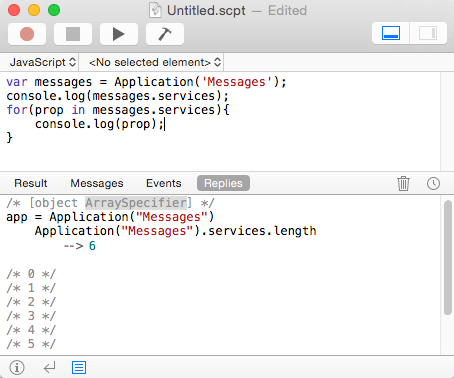Toggle the bottom log pane view
The image size is (454, 378).
click(391, 33)
